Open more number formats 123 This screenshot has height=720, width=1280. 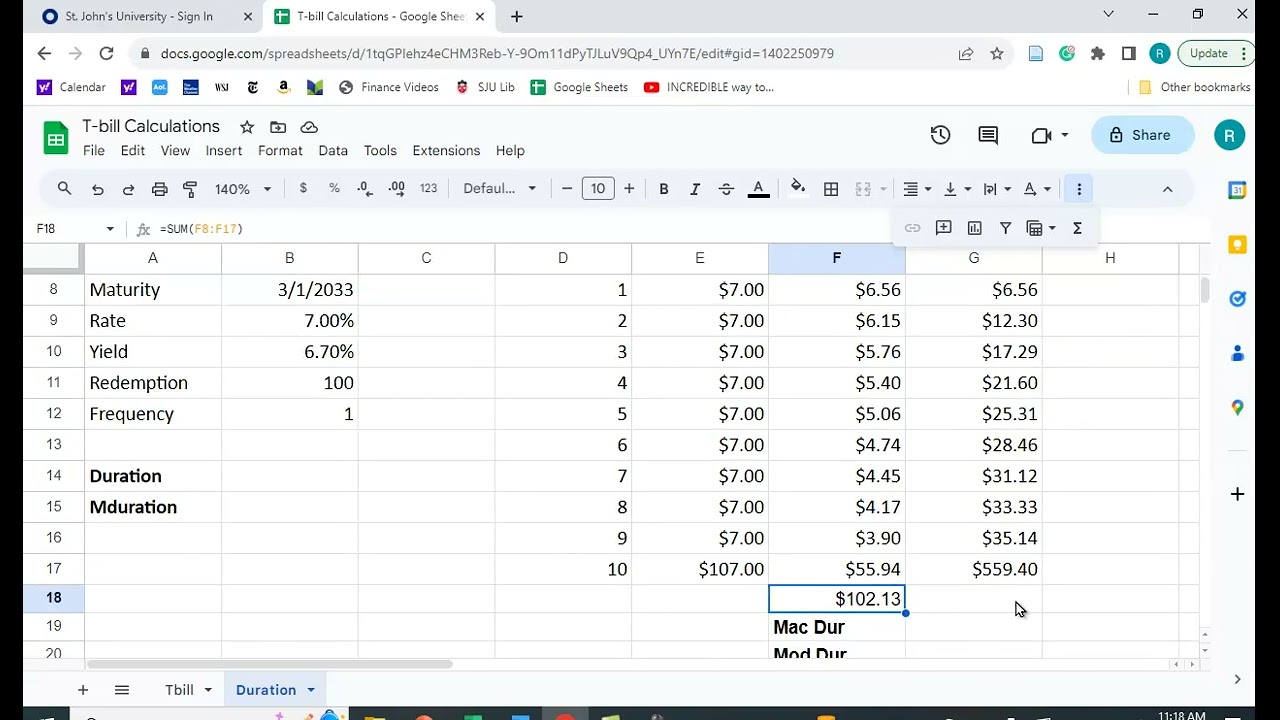point(428,188)
